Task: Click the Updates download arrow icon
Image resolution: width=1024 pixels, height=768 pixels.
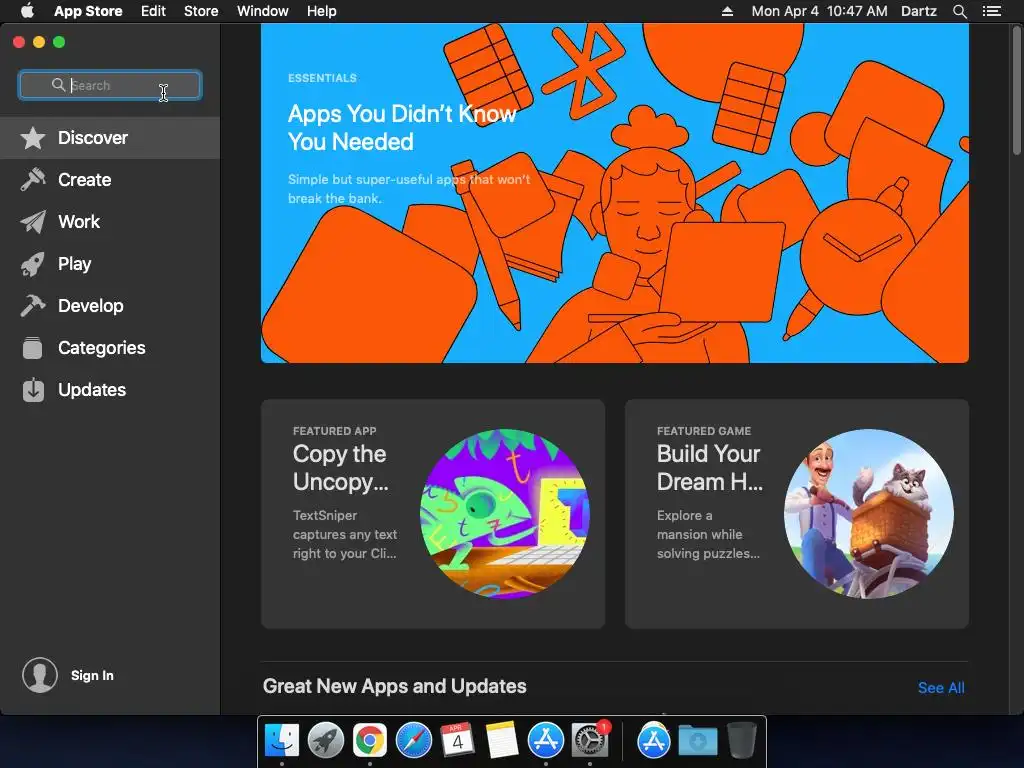Action: pos(33,390)
